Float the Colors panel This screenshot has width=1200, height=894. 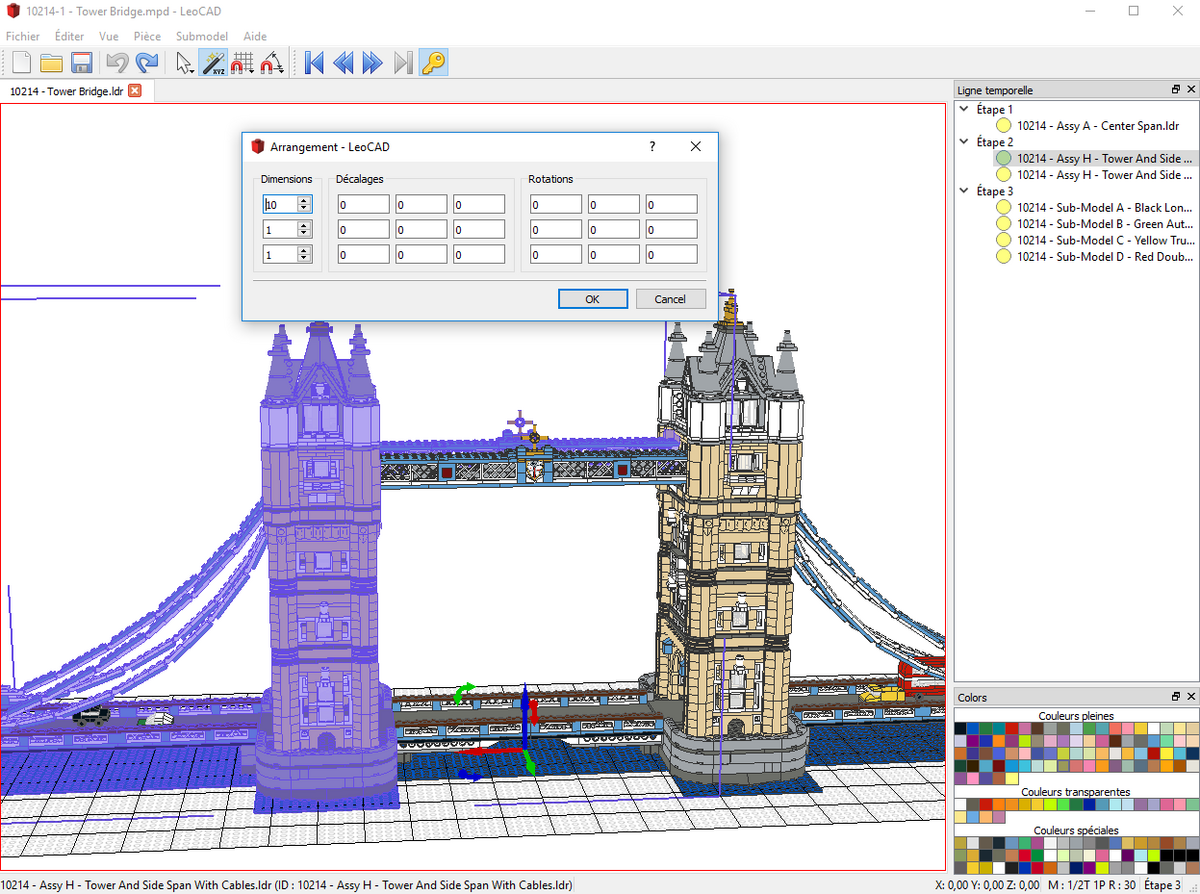(1176, 697)
